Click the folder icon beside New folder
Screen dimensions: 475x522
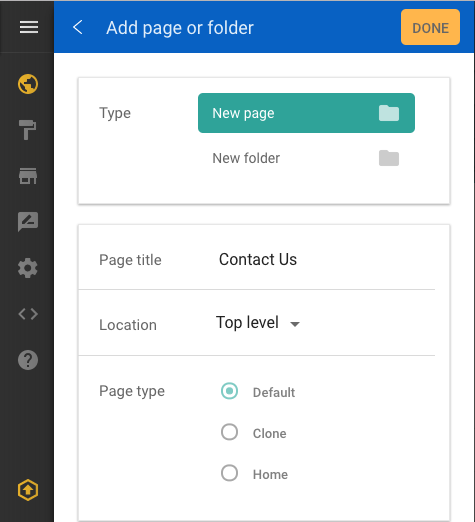tap(389, 158)
